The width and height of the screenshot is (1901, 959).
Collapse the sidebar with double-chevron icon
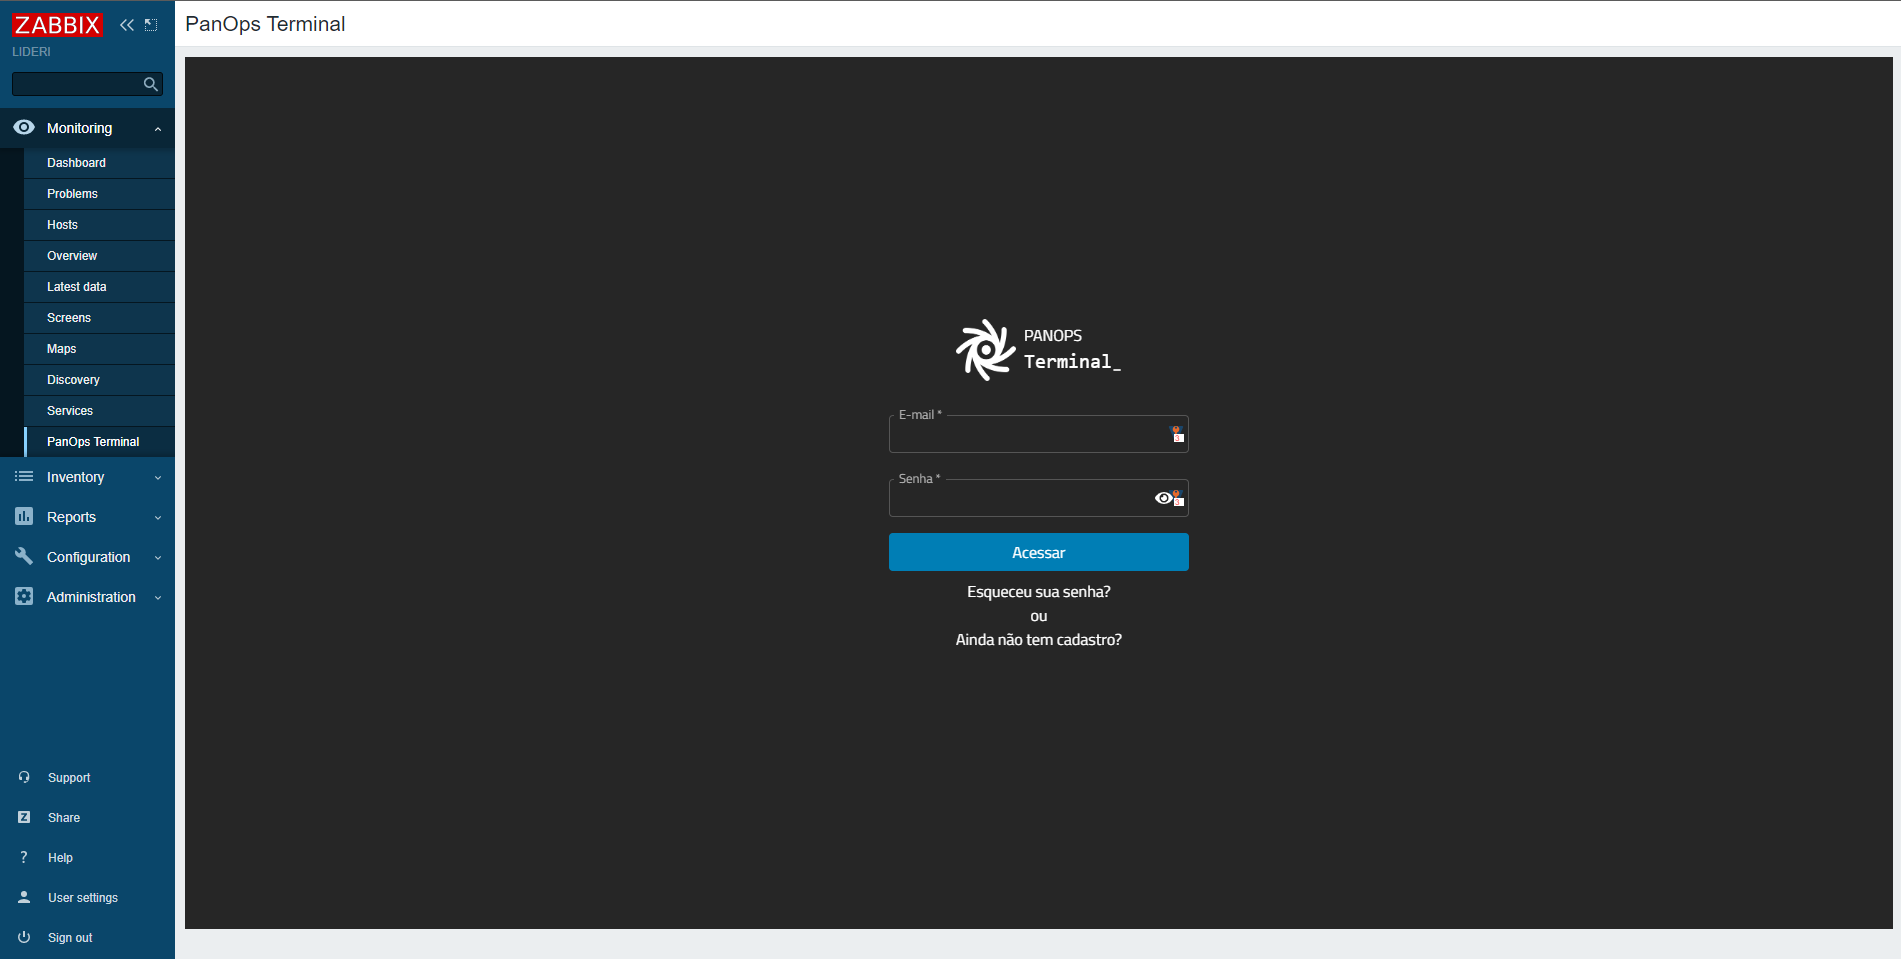point(127,25)
